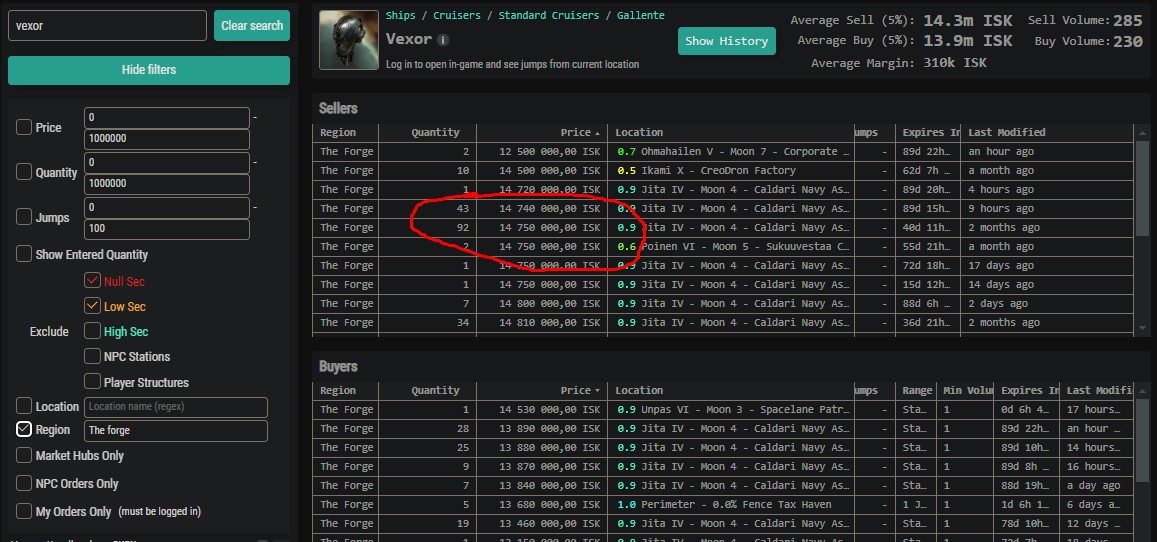
Task: Click Sellers scrollbar down arrow
Action: click(x=1143, y=327)
